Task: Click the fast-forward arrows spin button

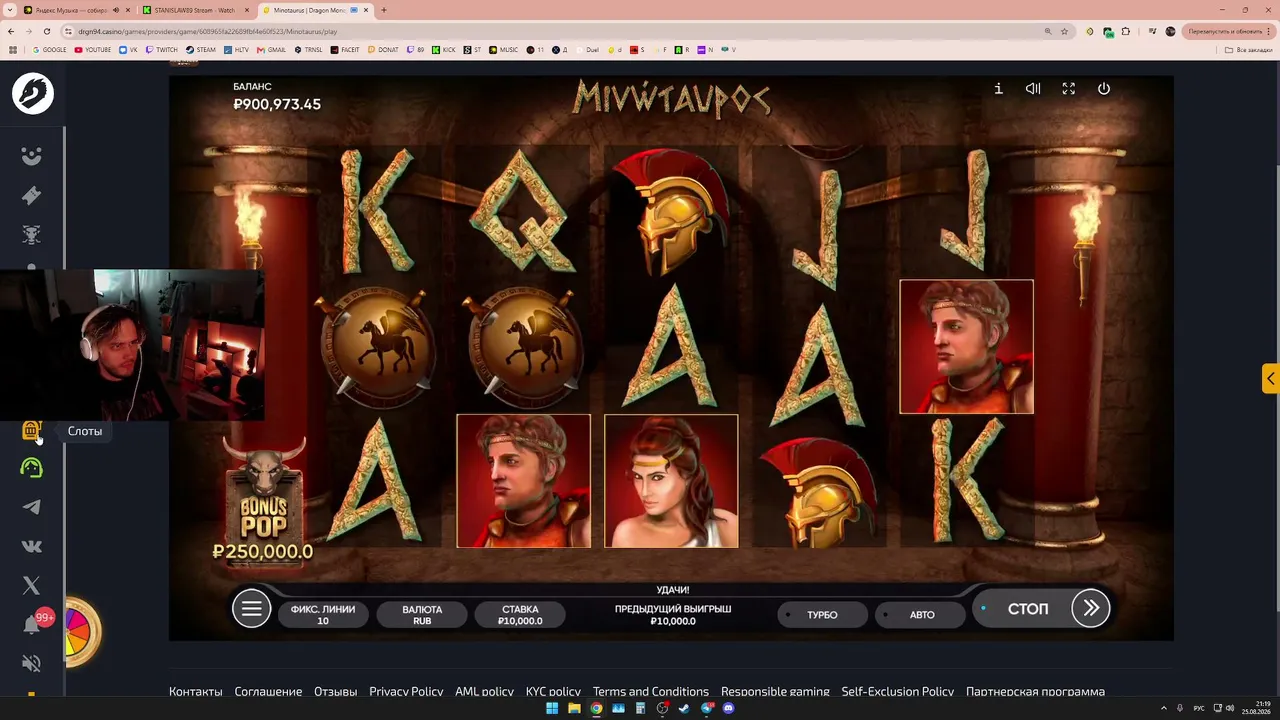Action: pyautogui.click(x=1090, y=608)
